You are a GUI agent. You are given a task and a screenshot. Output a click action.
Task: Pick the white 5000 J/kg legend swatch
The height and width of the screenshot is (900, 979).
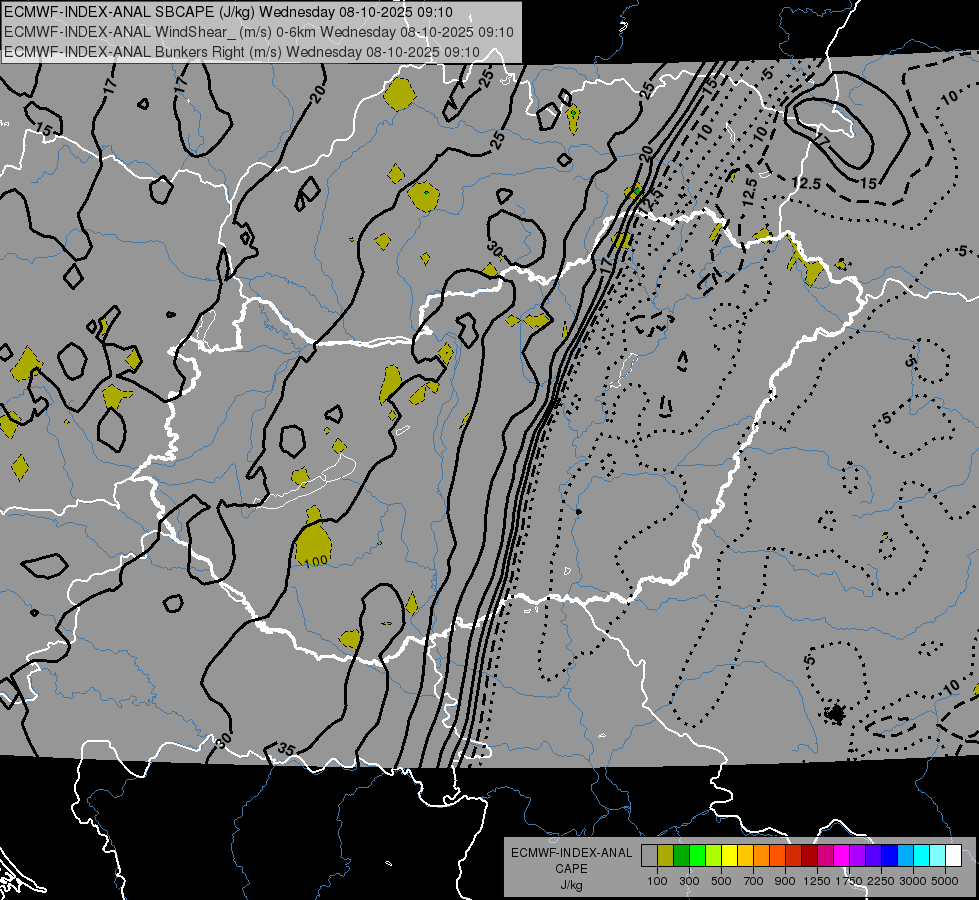click(953, 856)
